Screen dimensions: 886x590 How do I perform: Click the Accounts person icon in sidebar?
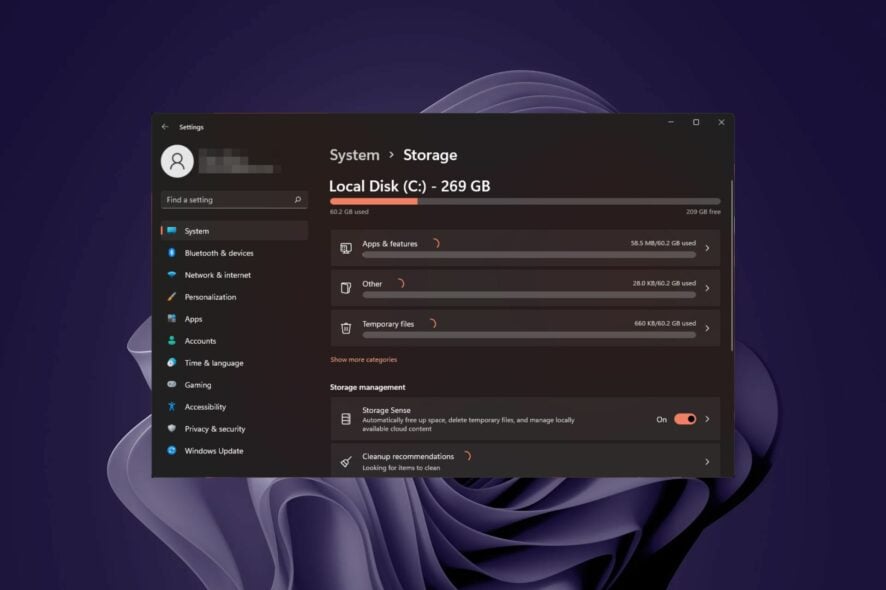(x=172, y=341)
